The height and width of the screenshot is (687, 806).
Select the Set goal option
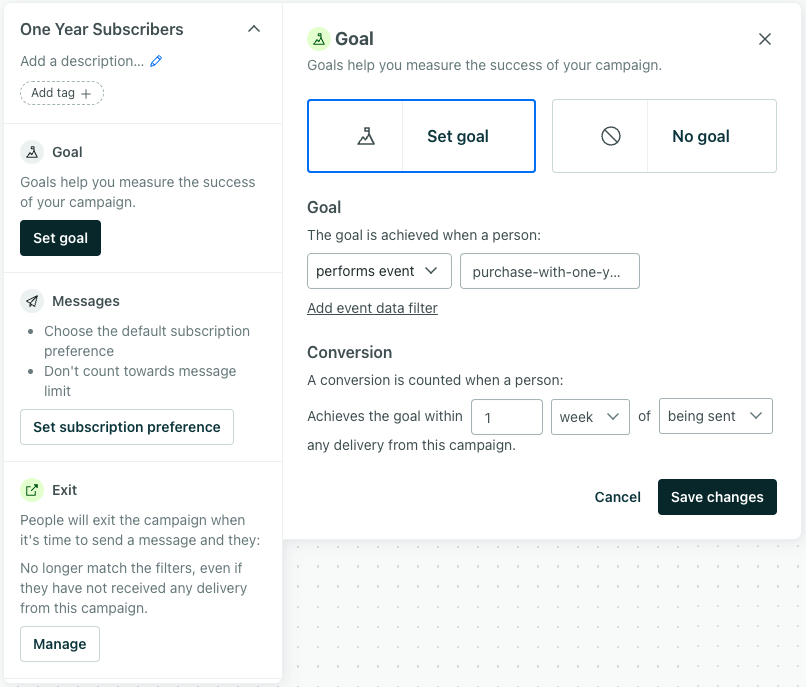[458, 136]
